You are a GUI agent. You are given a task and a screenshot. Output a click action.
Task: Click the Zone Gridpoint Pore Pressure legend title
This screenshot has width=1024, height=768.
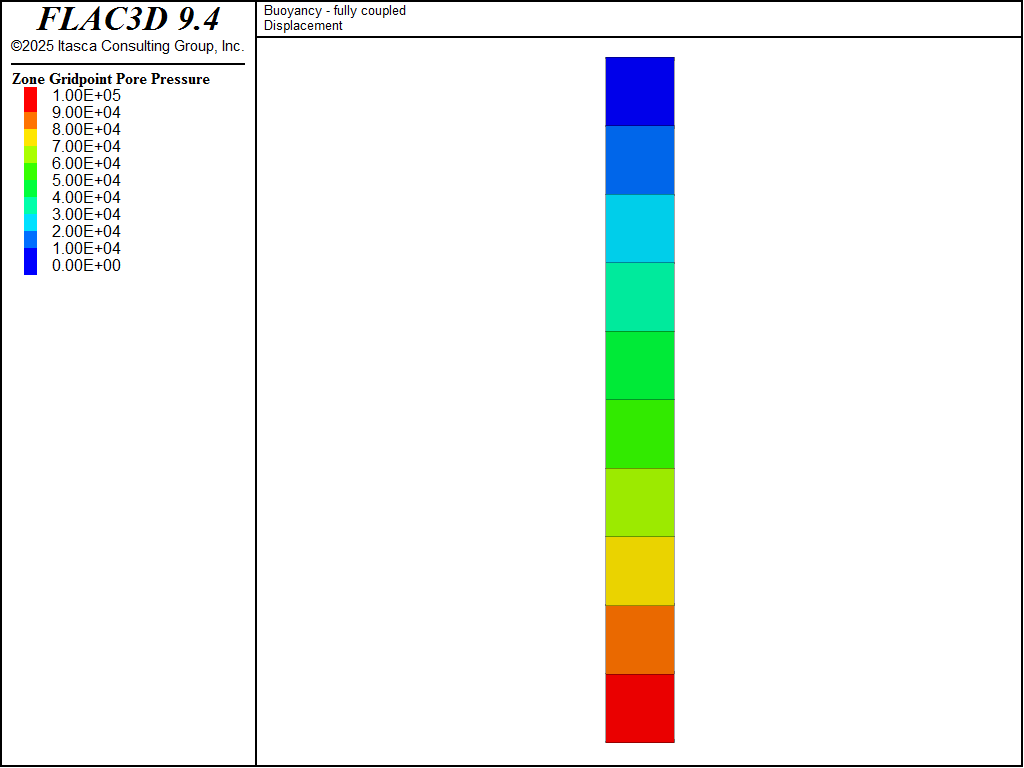(111, 79)
